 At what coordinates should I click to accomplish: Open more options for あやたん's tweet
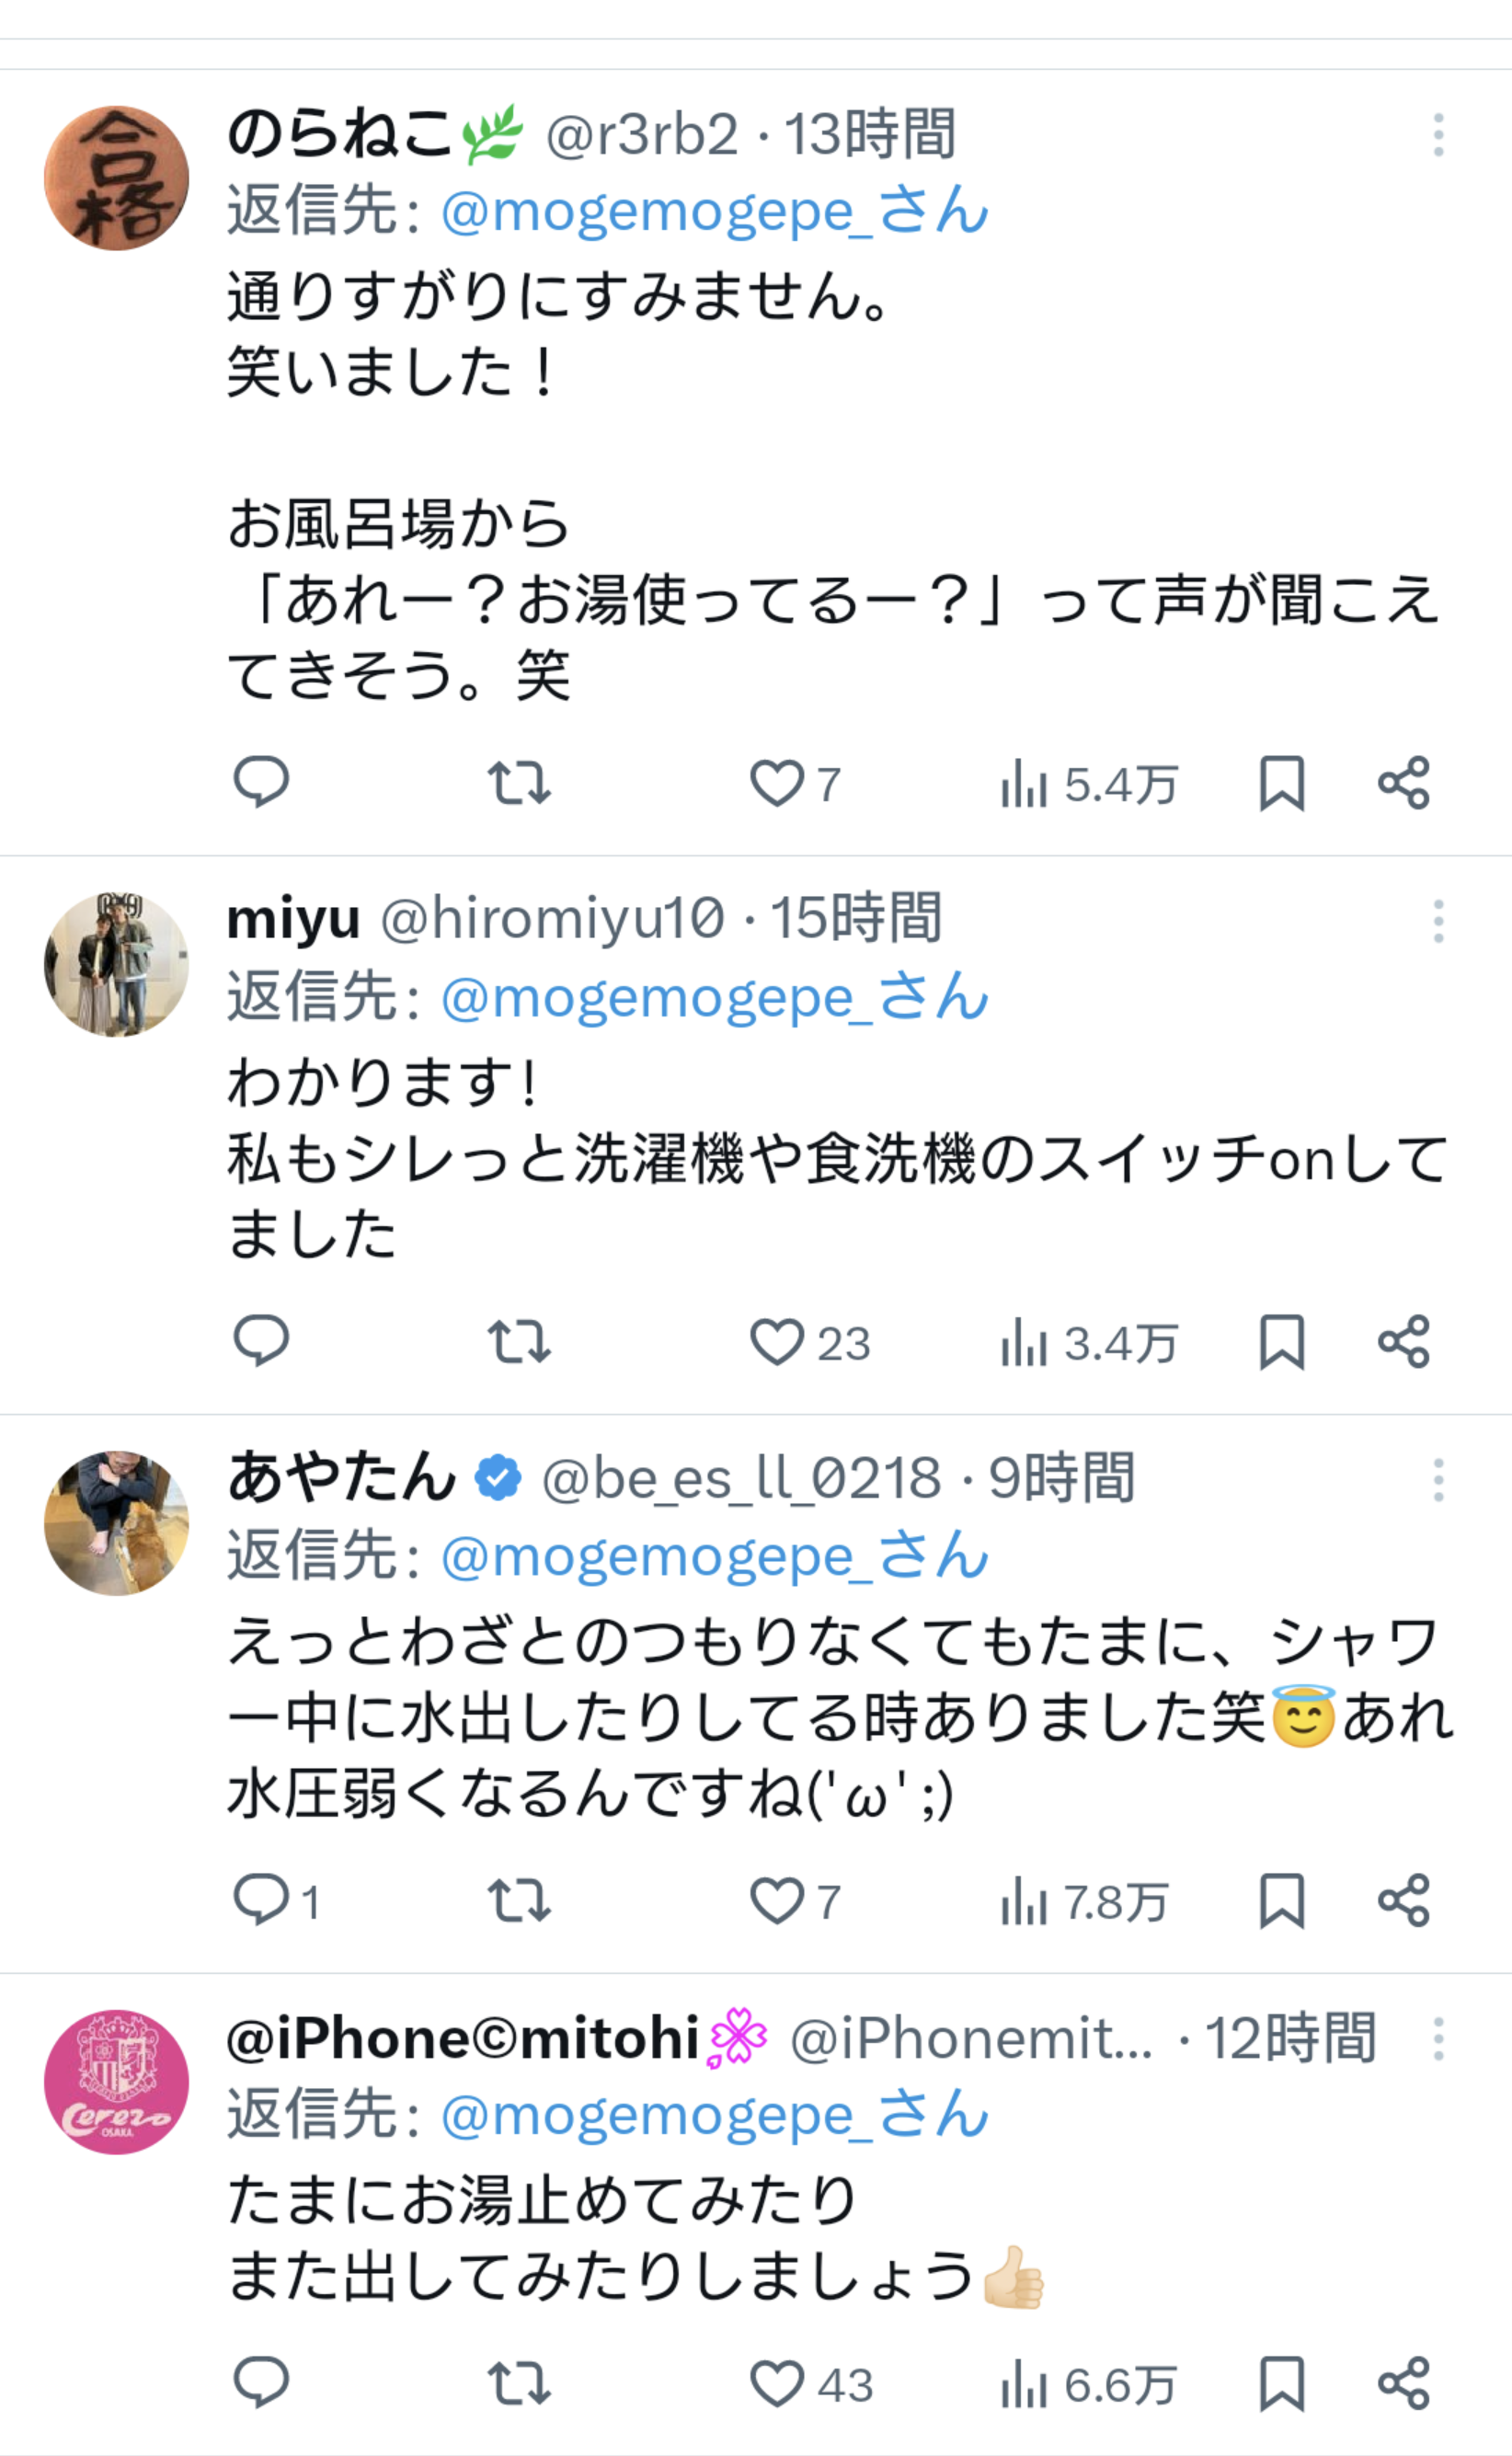coord(1438,1480)
